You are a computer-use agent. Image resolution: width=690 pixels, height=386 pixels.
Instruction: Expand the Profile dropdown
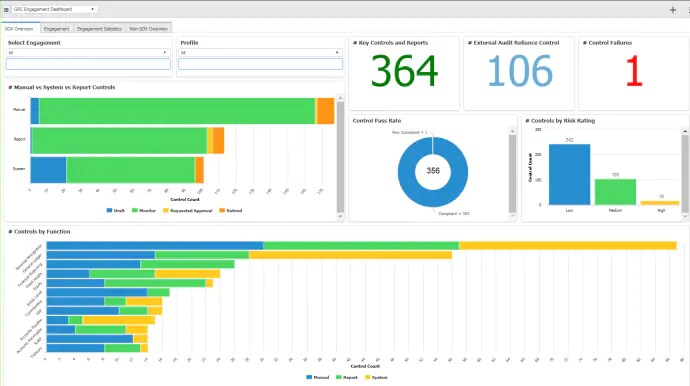(x=260, y=52)
